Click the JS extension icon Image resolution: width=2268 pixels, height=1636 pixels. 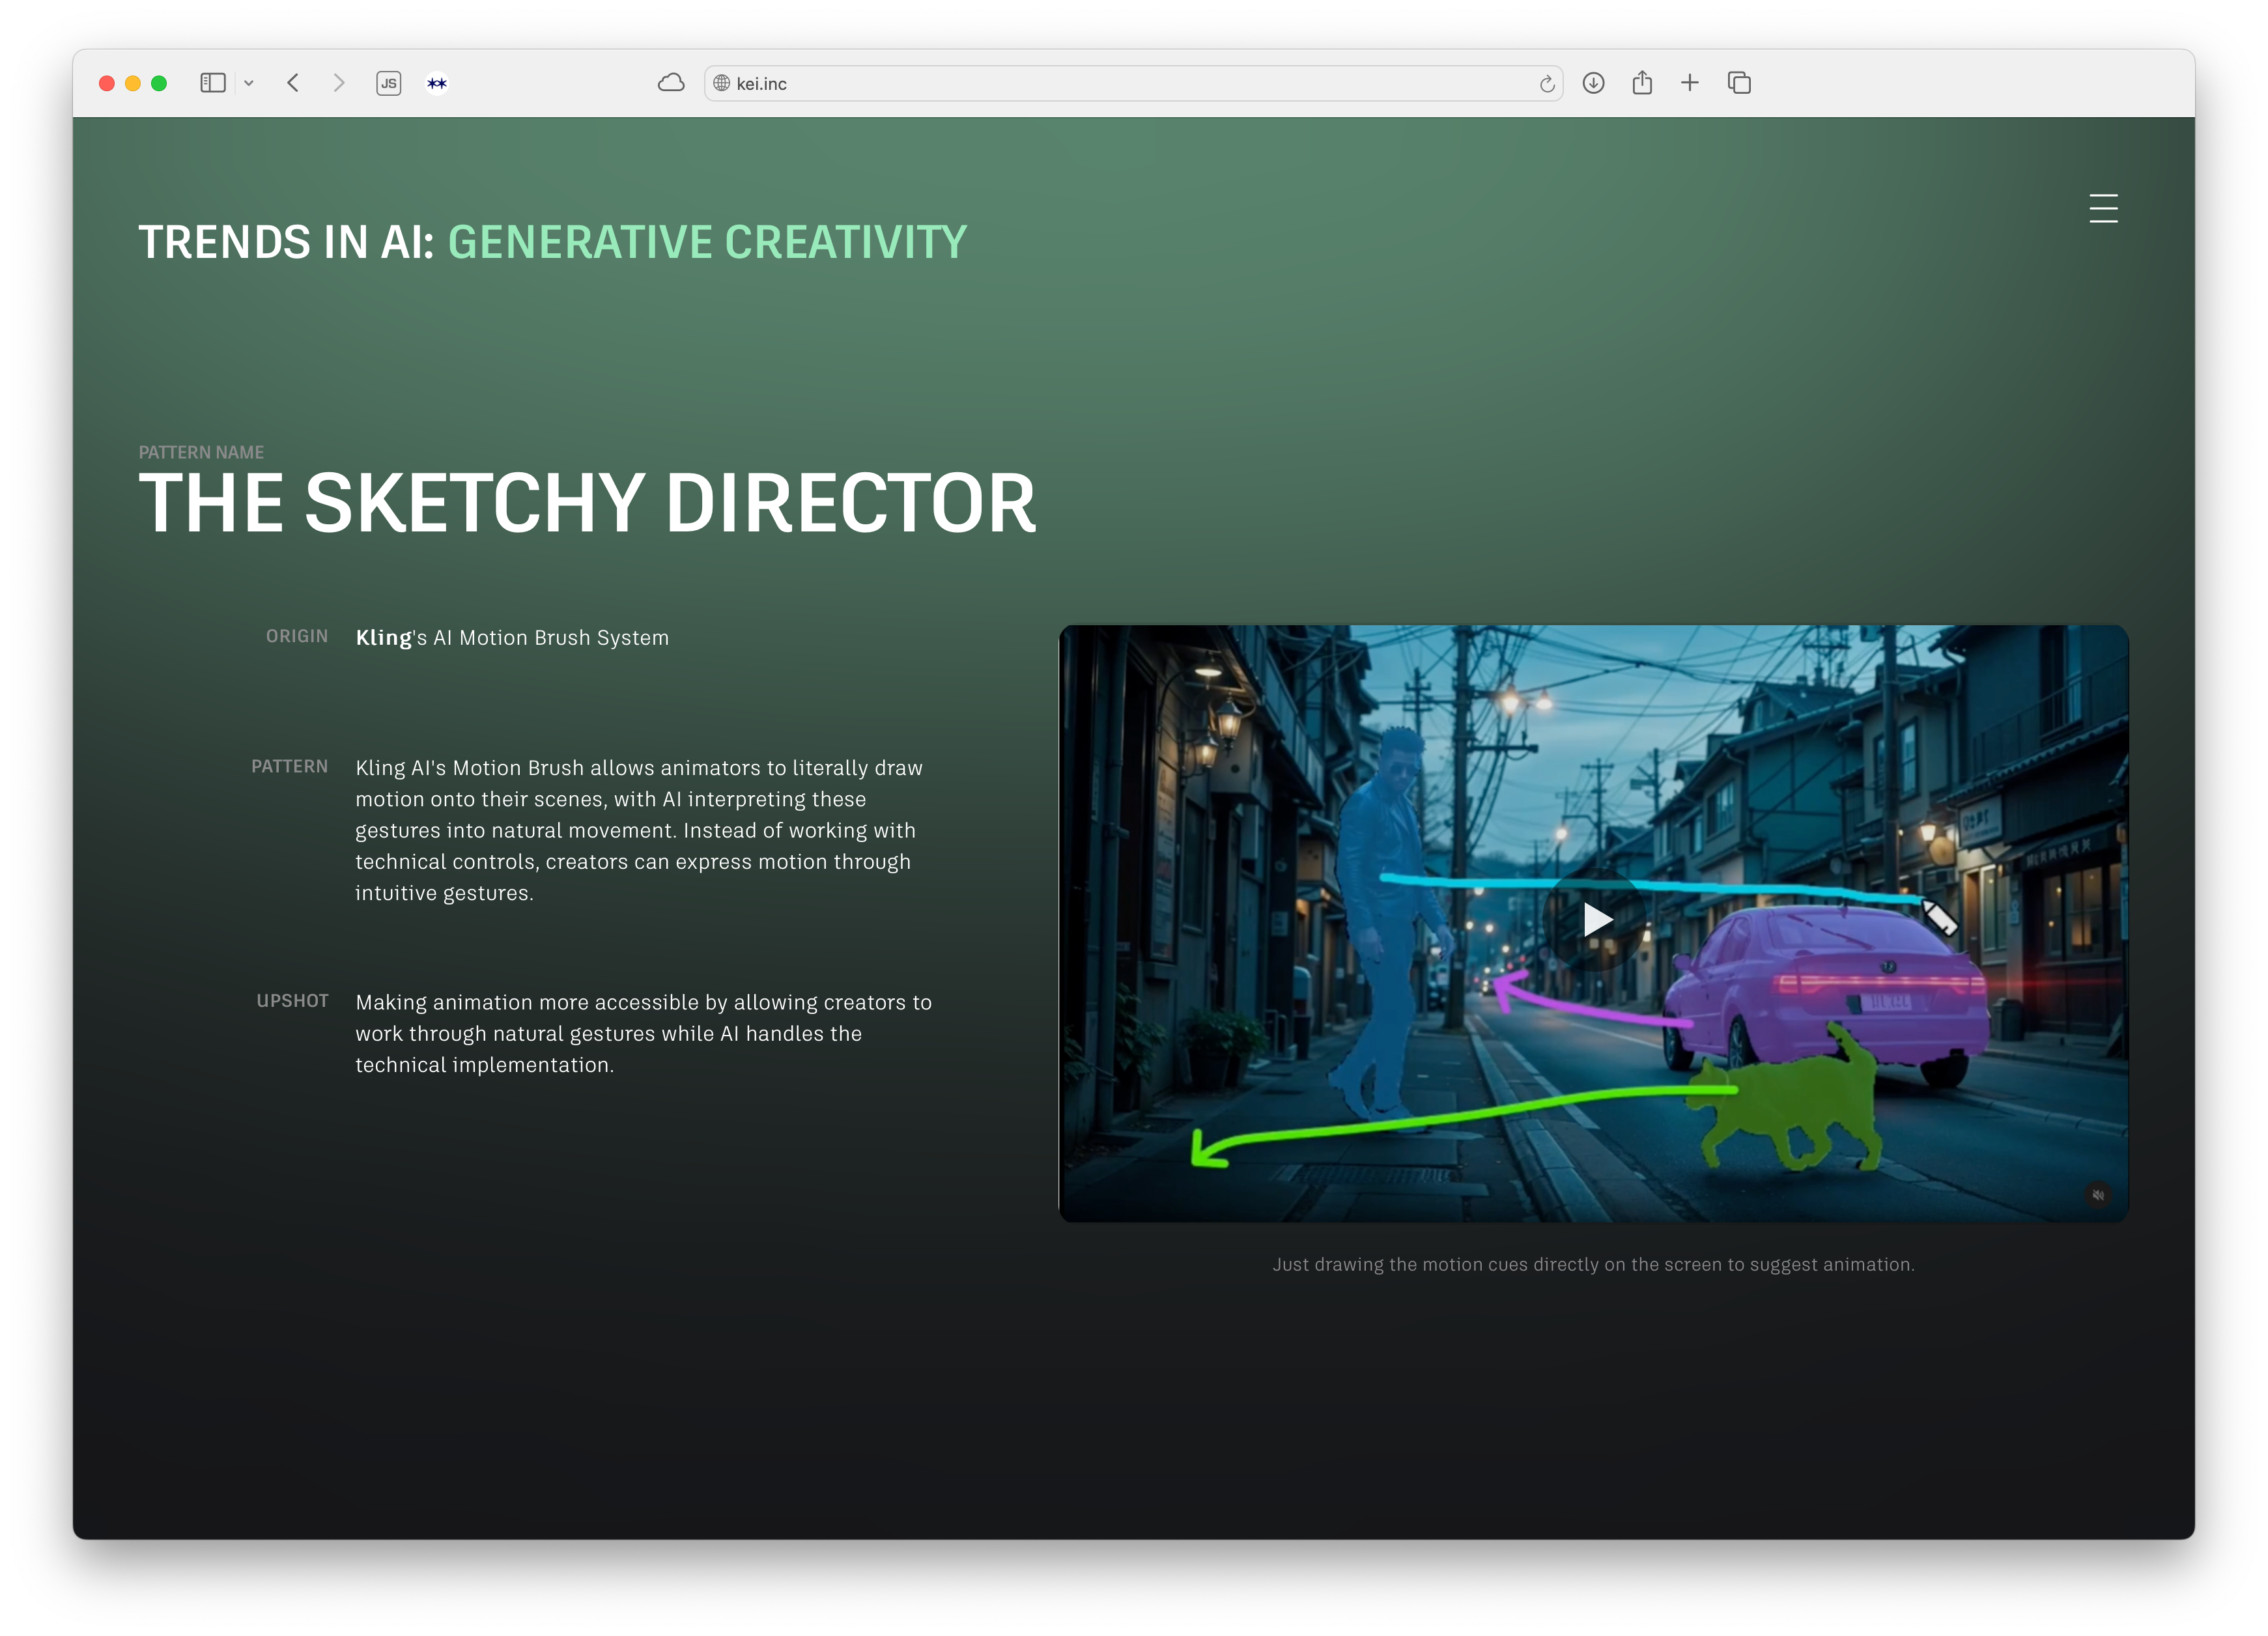click(389, 83)
